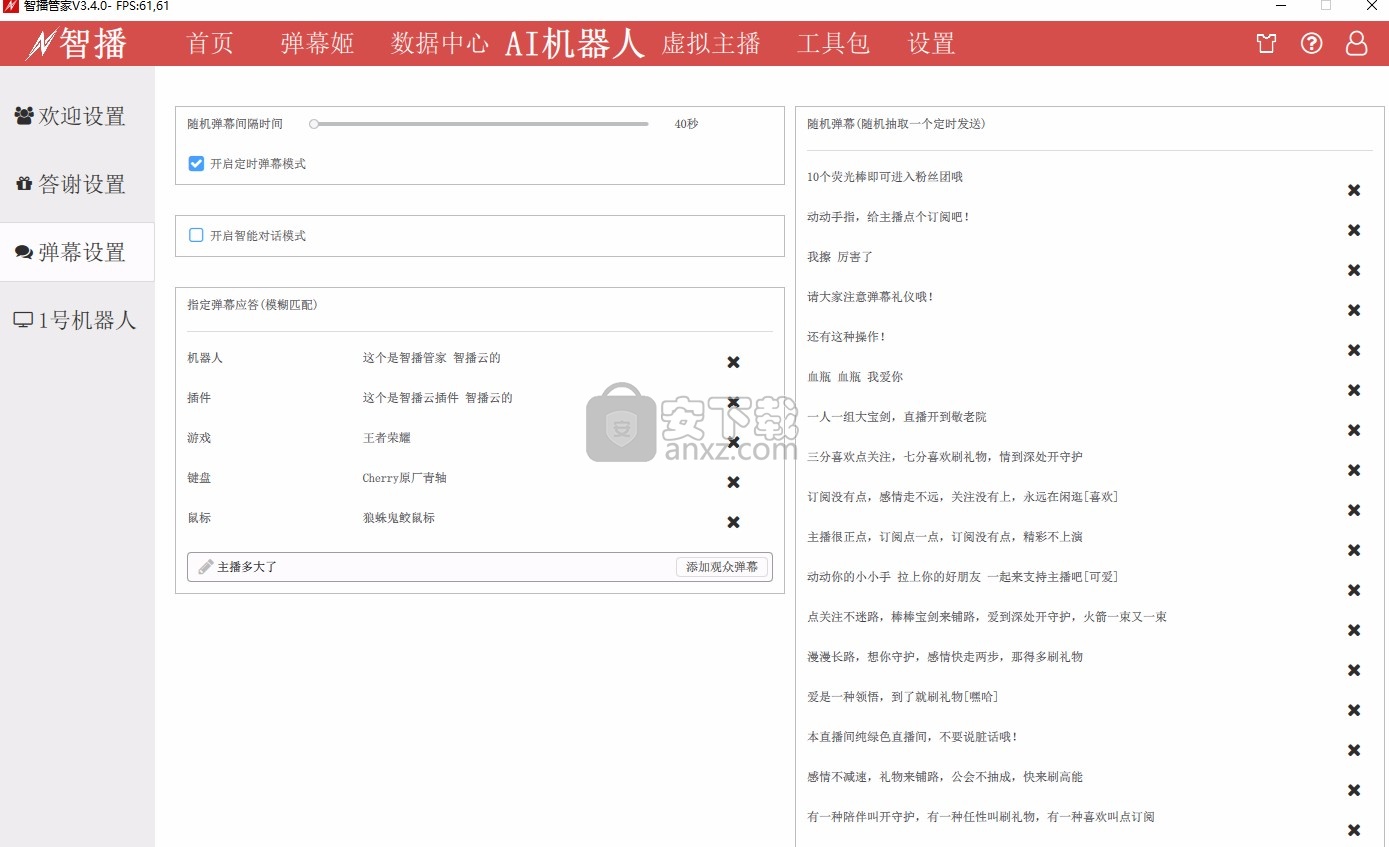Remove 三分喜欢点关注 danmaku
The image size is (1389, 847).
click(x=1354, y=470)
